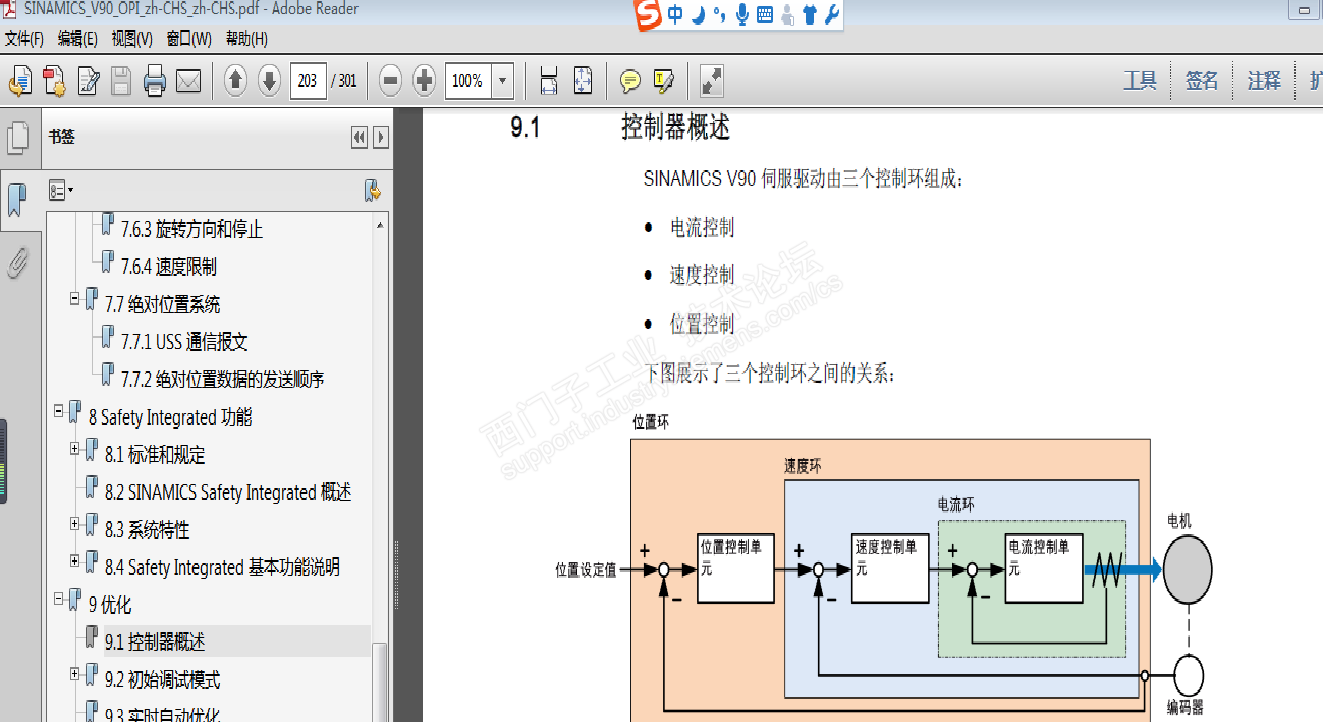Expand the 8.1 标准和规定 bookmark
This screenshot has width=1323, height=722.
tap(74, 450)
